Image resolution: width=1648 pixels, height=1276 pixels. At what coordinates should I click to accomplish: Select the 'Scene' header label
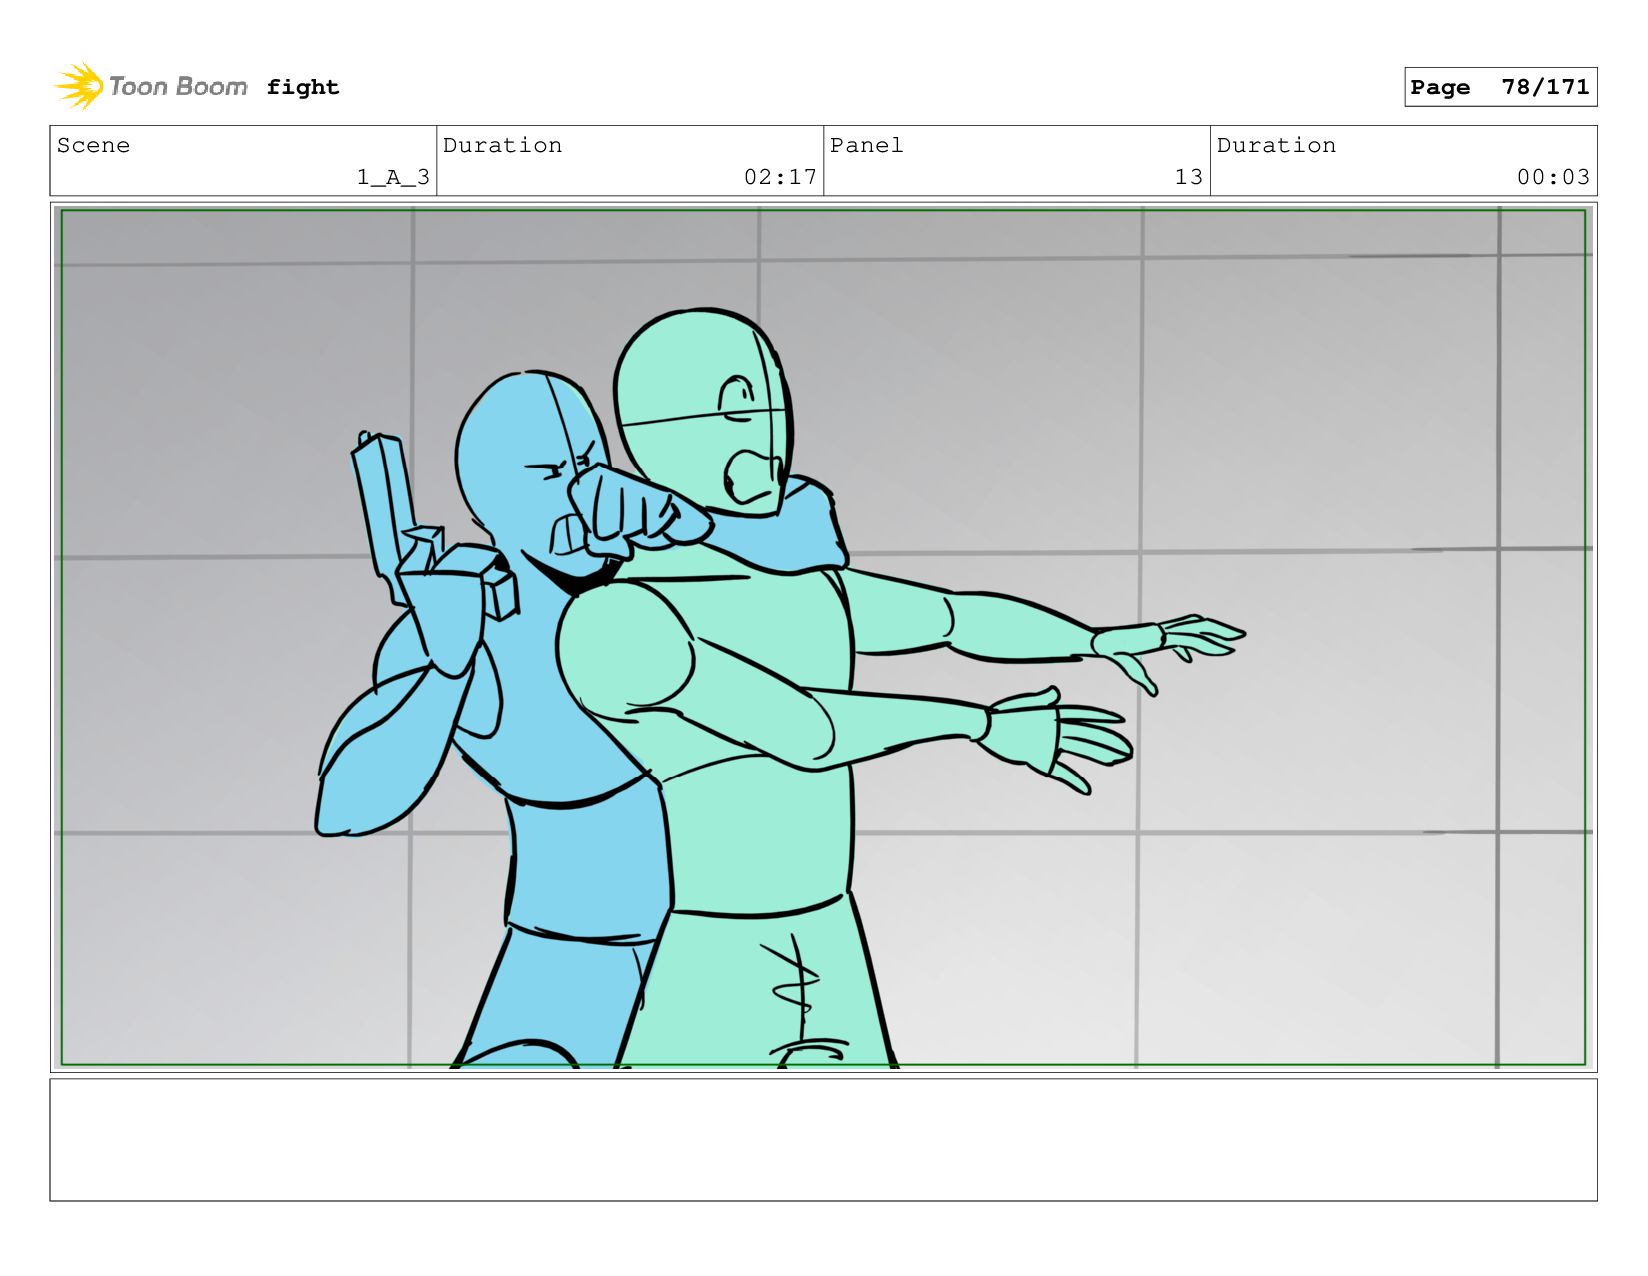[93, 145]
